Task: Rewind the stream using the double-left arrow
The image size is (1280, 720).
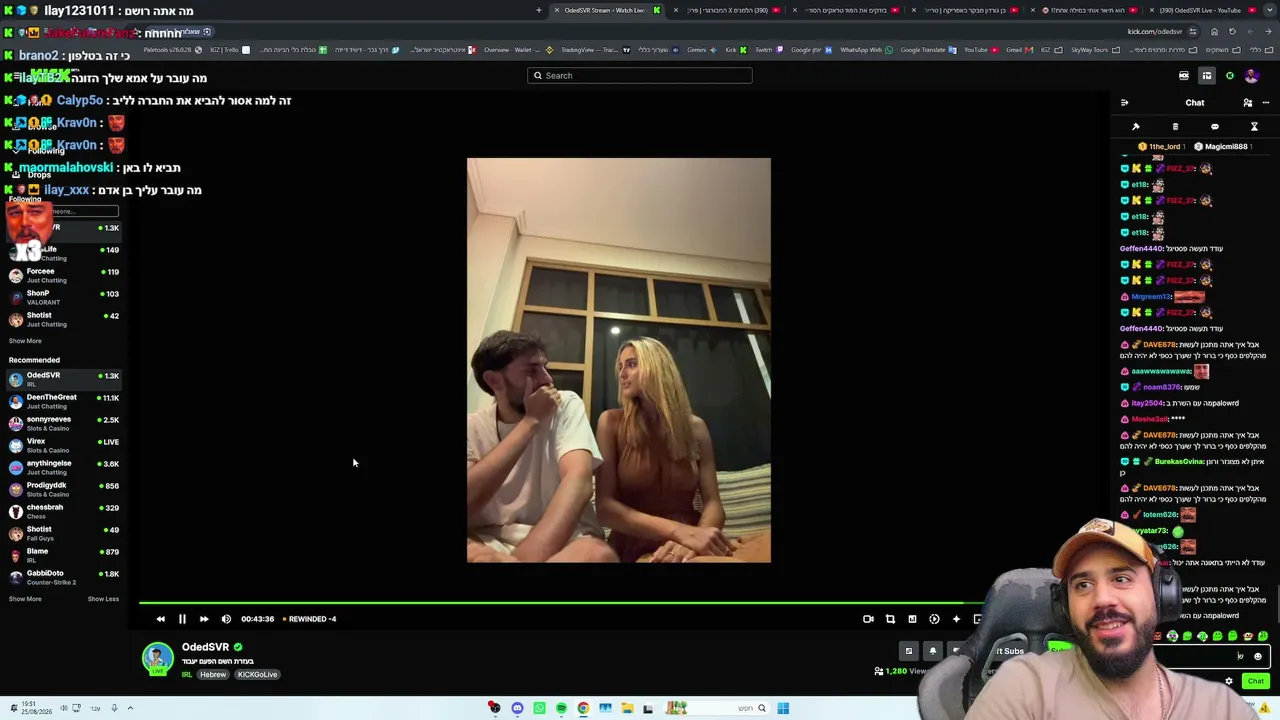Action: (160, 619)
